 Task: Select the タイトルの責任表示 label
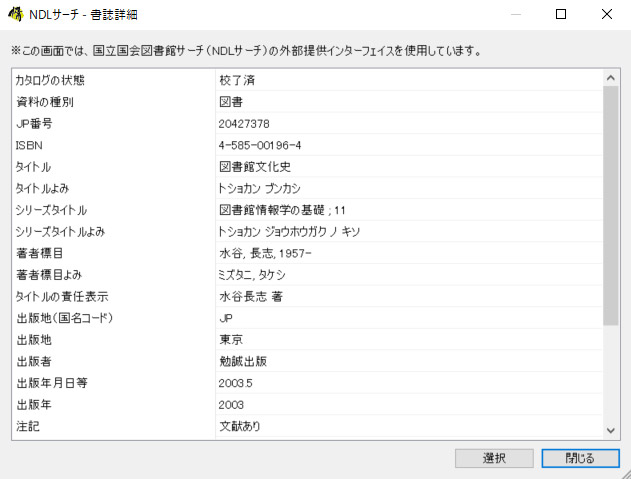coord(62,297)
